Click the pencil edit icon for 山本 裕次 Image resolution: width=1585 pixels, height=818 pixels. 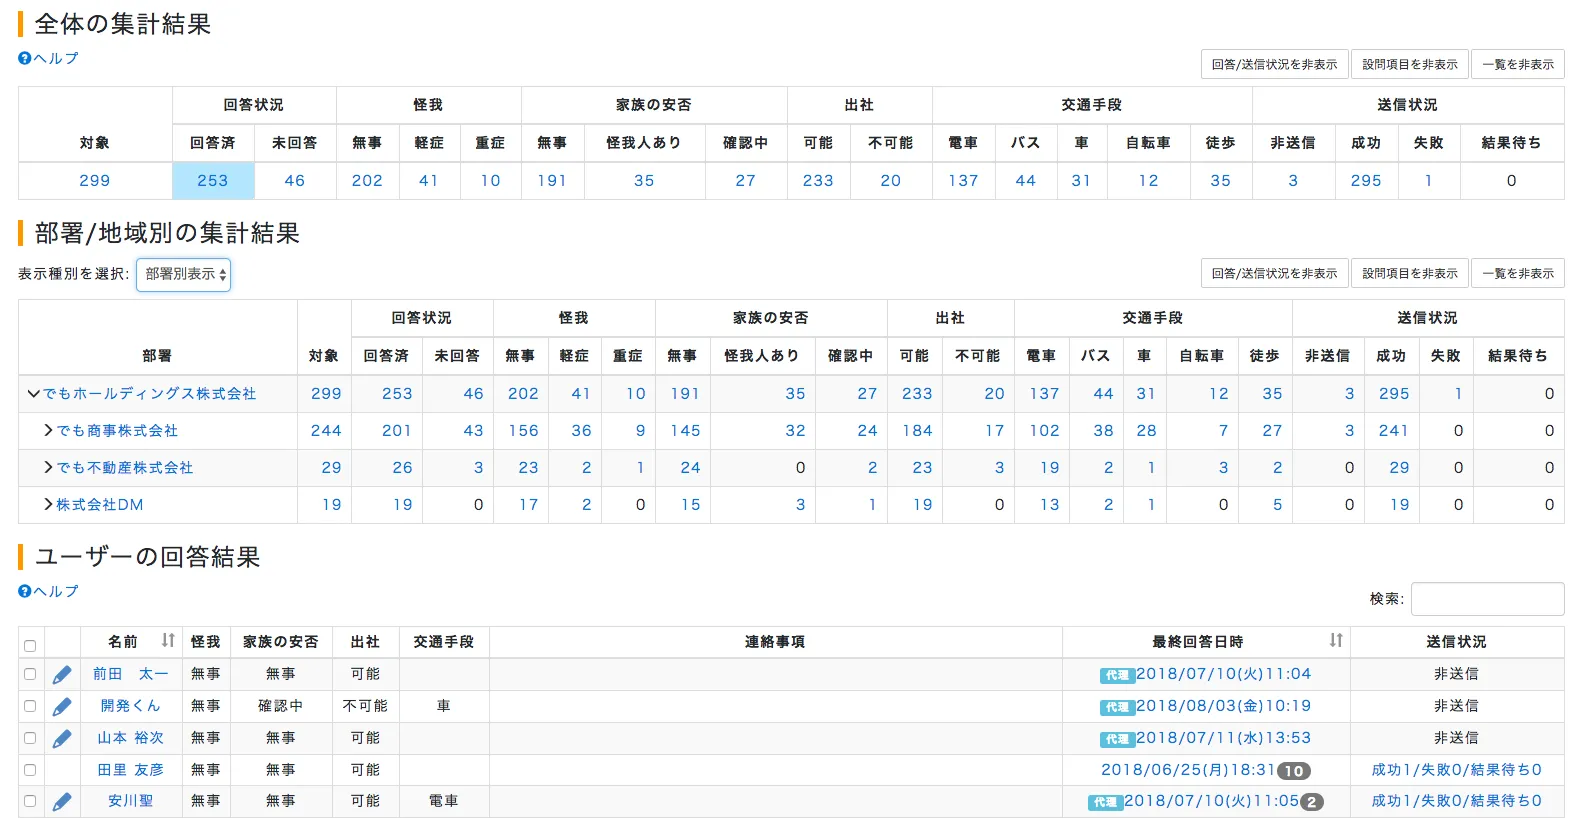62,739
